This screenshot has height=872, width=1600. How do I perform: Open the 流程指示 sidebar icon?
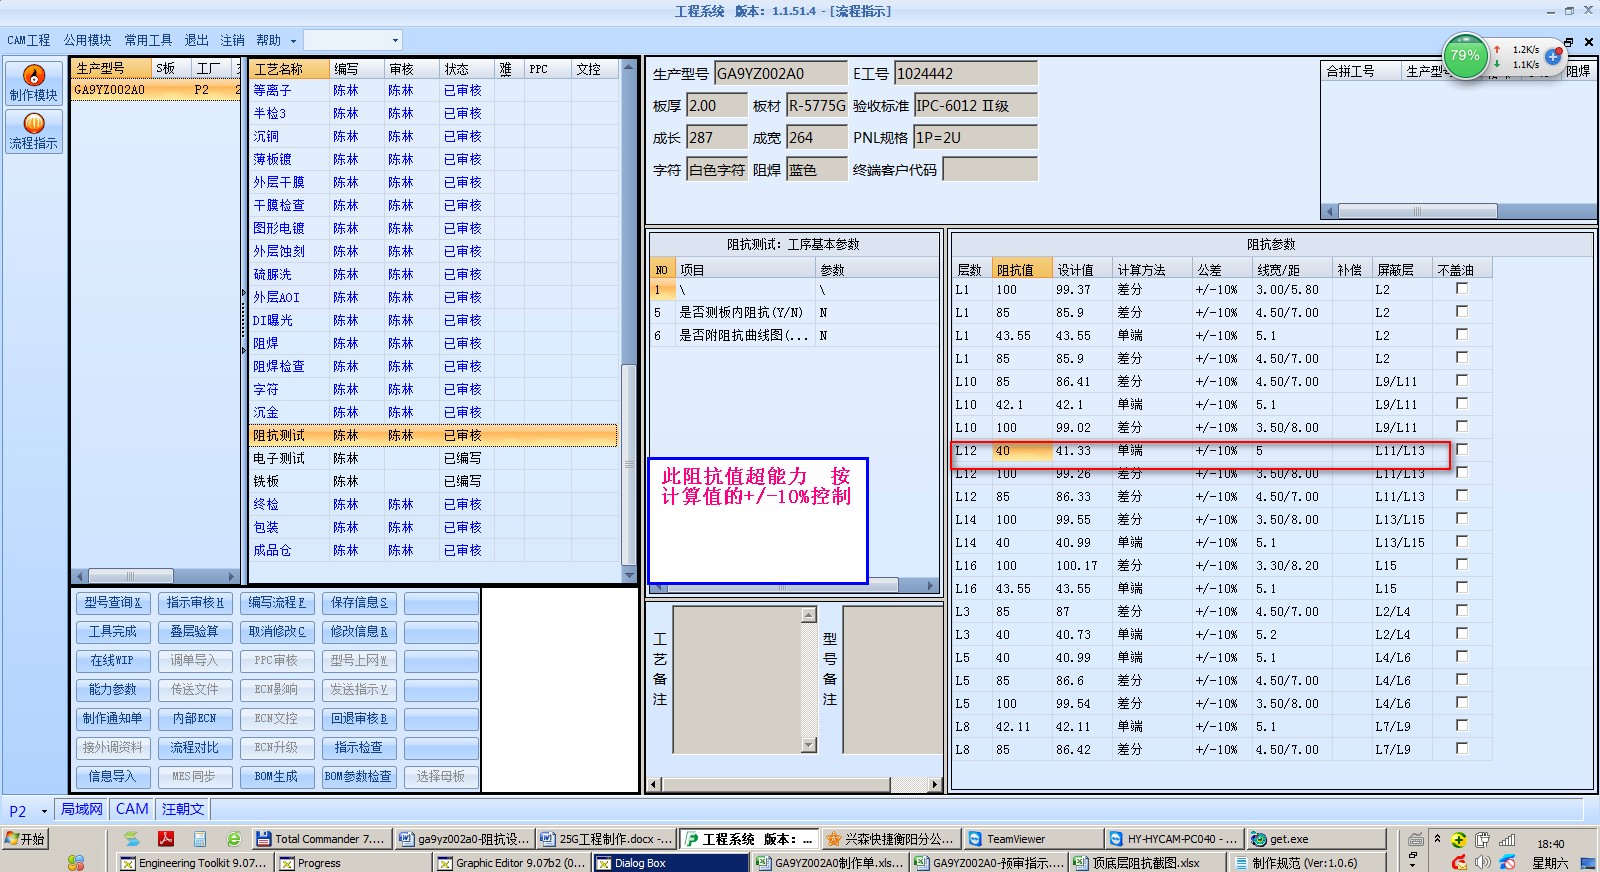[34, 131]
